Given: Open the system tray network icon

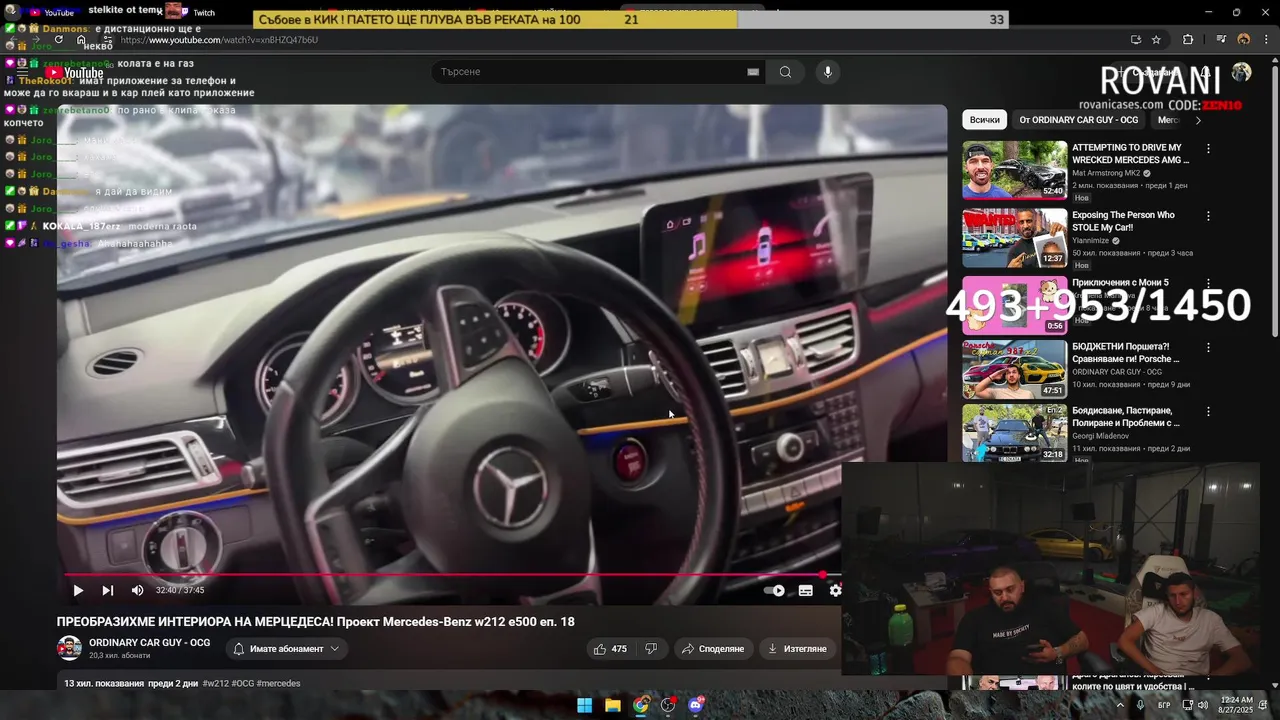Looking at the screenshot, I should point(1187,705).
